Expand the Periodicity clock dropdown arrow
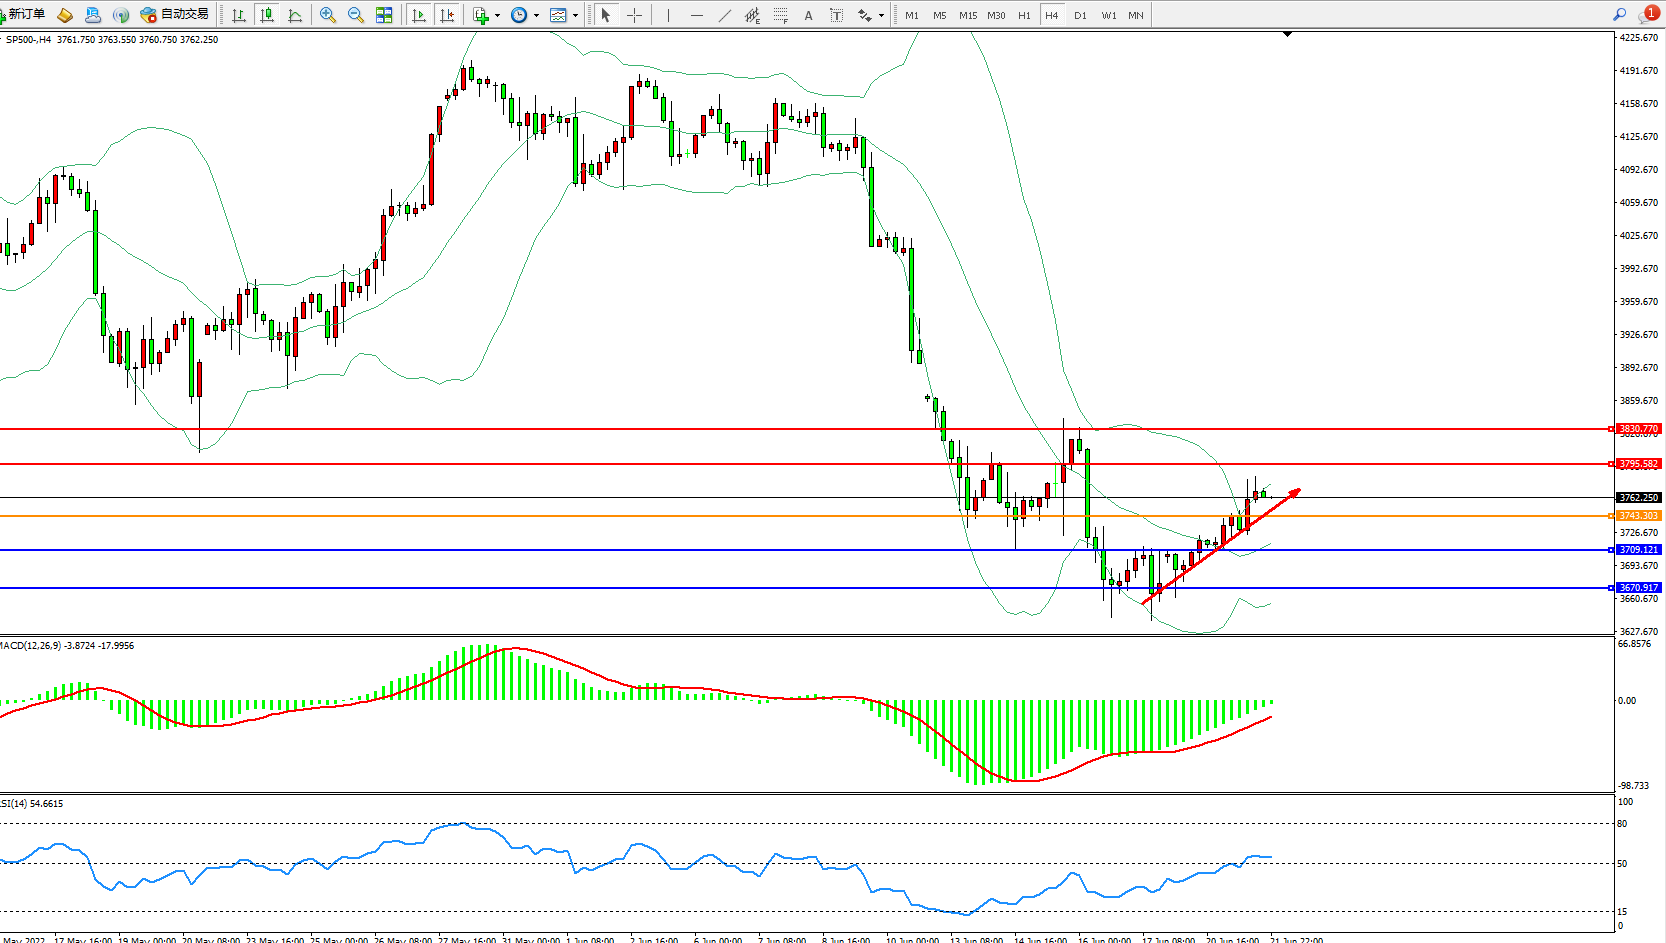The image size is (1666, 943). pos(536,16)
